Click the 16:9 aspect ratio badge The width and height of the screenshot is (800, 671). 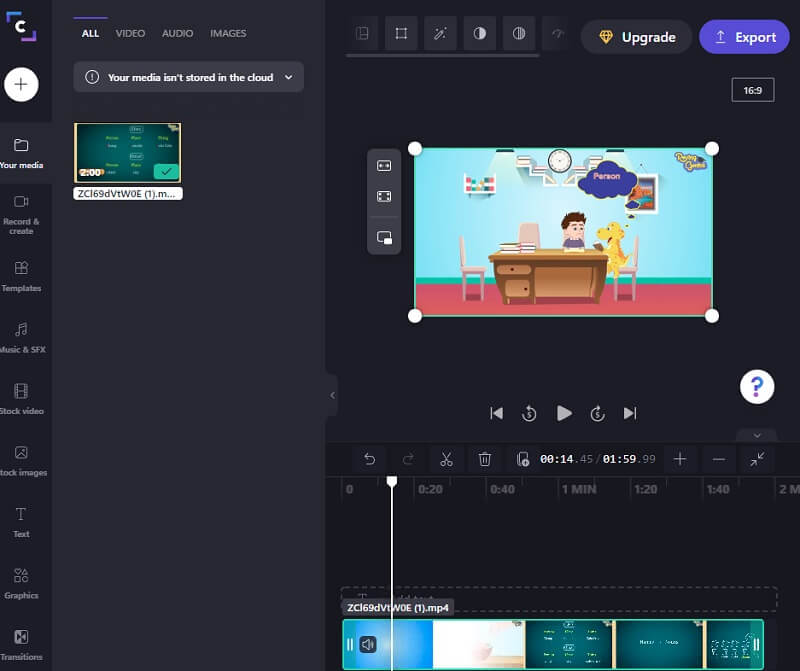click(752, 89)
